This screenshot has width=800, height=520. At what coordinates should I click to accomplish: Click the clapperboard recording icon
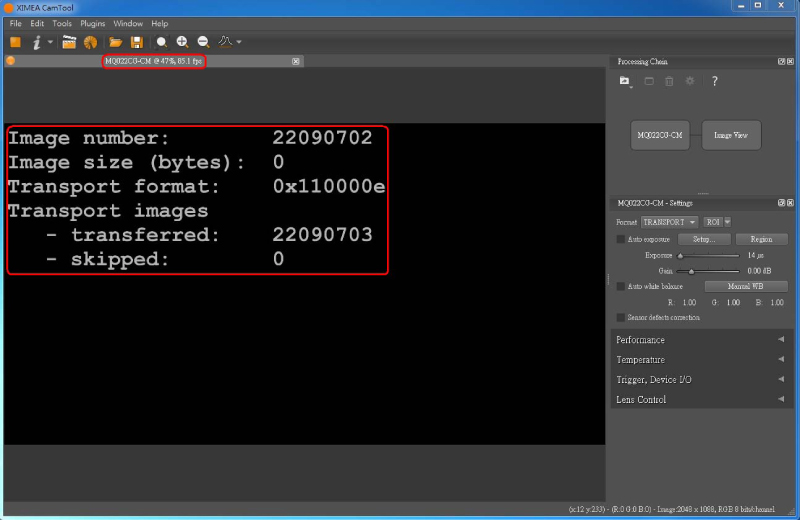point(69,42)
